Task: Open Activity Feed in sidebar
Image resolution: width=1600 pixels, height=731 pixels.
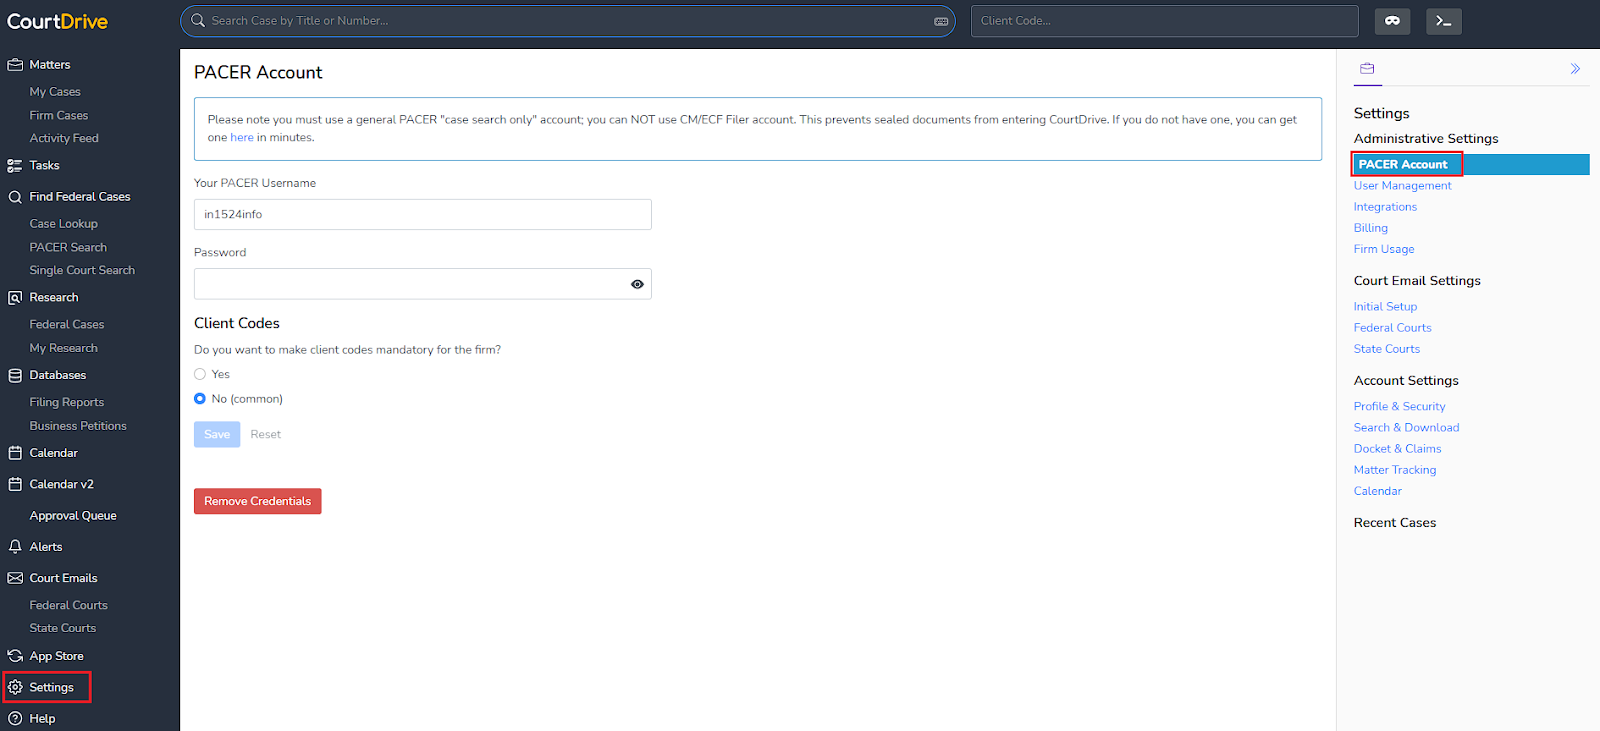Action: click(x=64, y=139)
